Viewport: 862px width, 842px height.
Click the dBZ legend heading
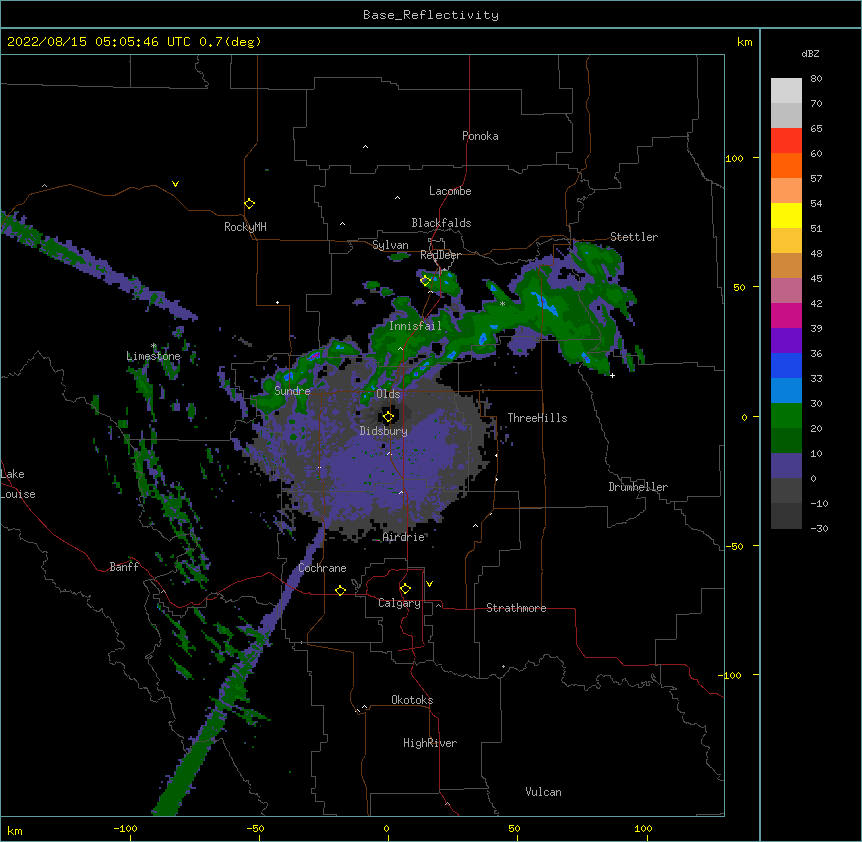point(810,54)
